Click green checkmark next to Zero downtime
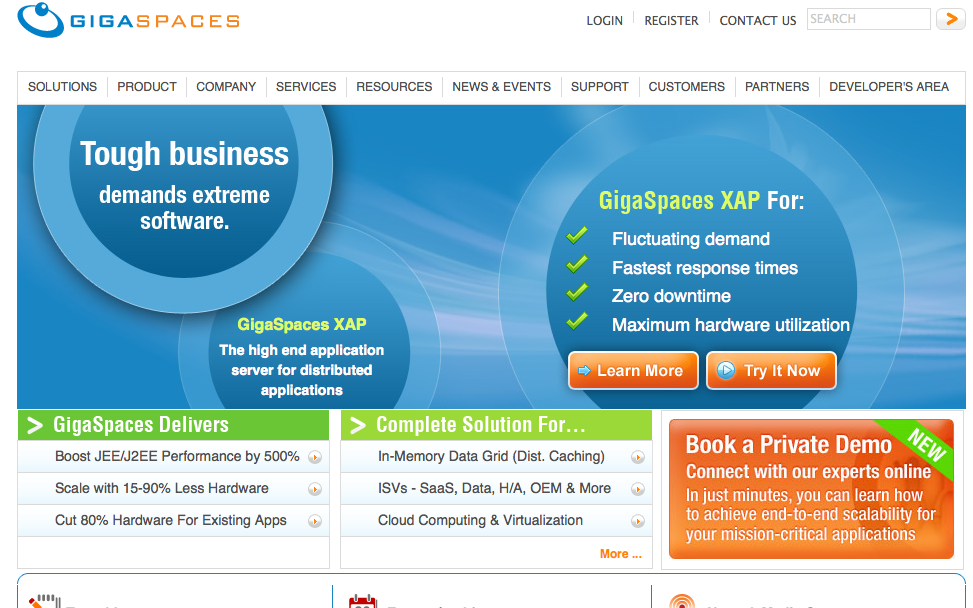Viewport: 973px width, 608px height. pyautogui.click(x=577, y=292)
